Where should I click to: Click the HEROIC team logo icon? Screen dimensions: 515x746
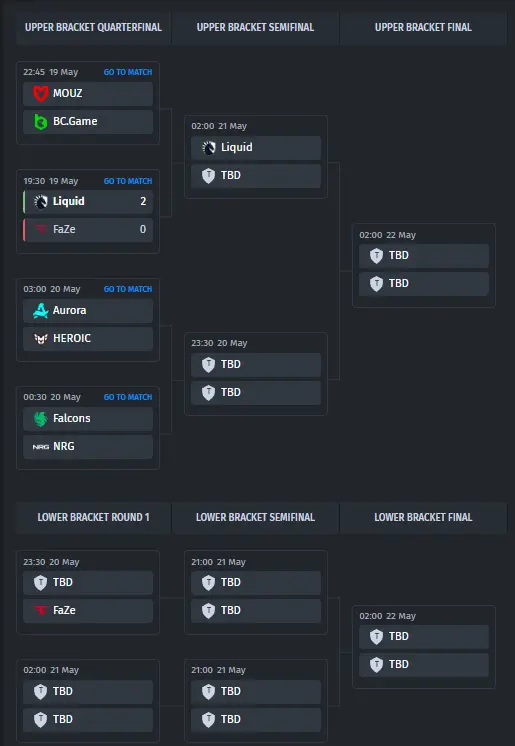(41, 339)
